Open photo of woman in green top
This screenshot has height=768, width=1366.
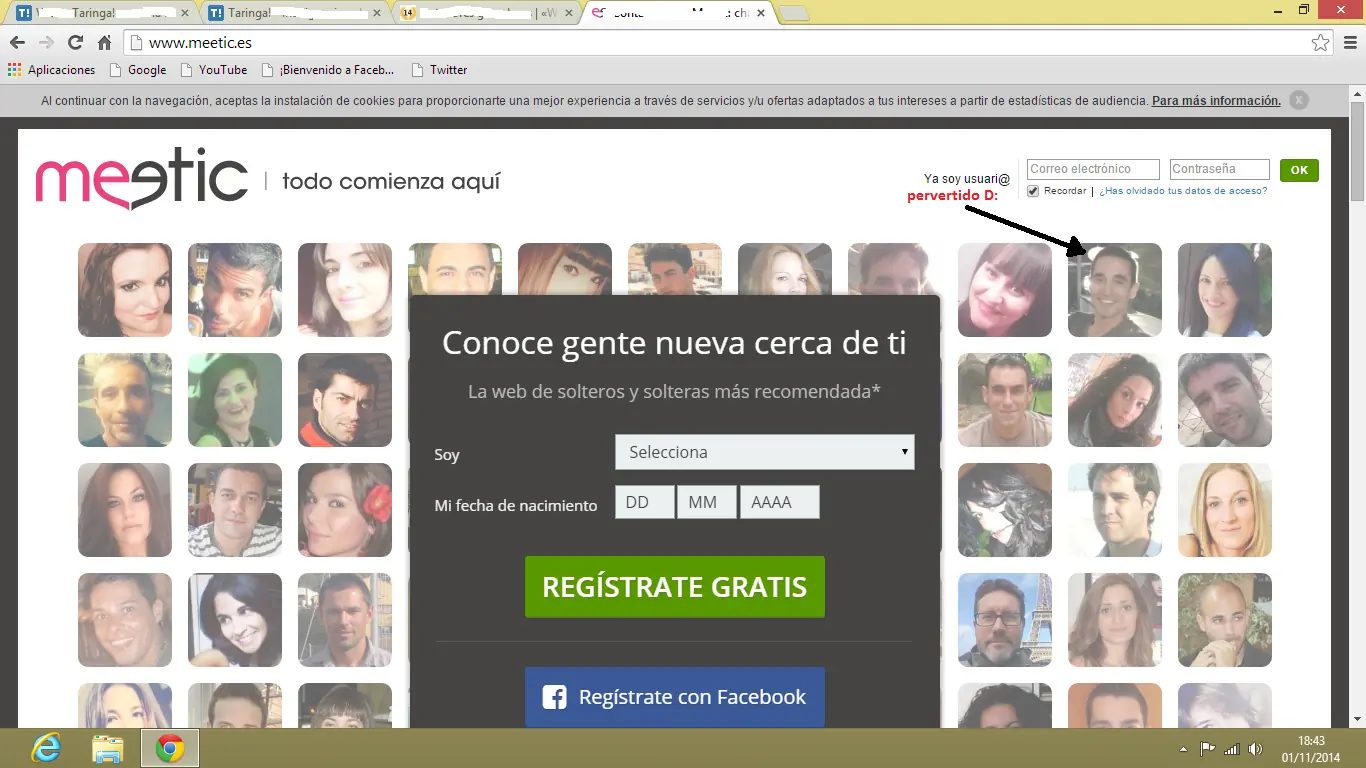pos(235,400)
